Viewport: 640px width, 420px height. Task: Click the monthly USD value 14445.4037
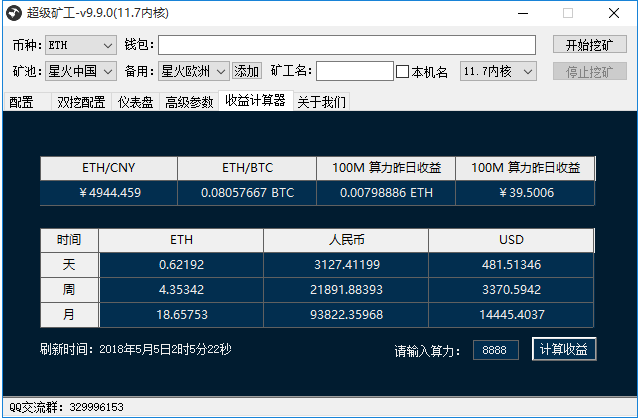coord(511,315)
